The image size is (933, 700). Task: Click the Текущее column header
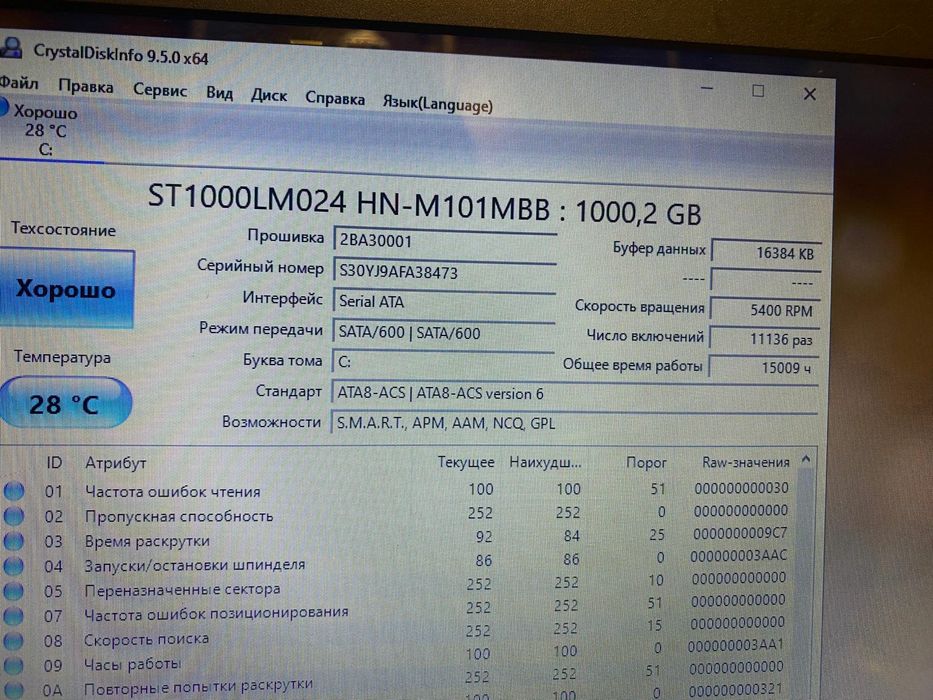pyautogui.click(x=466, y=462)
